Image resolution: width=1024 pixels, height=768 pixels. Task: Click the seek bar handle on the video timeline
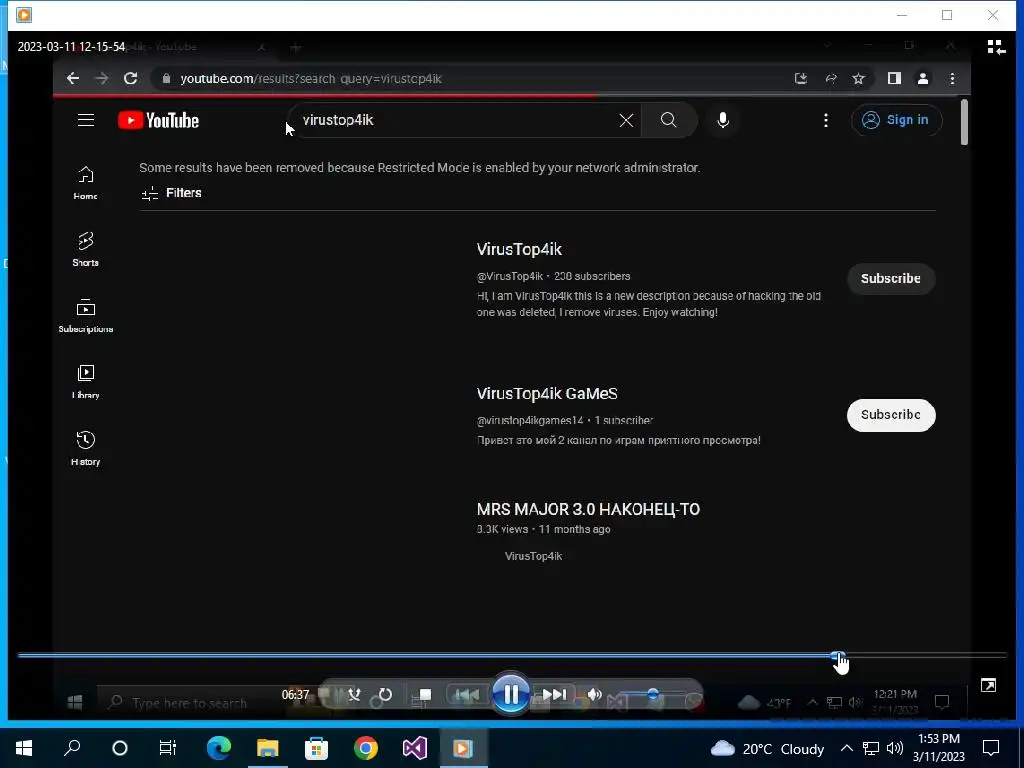tap(838, 656)
